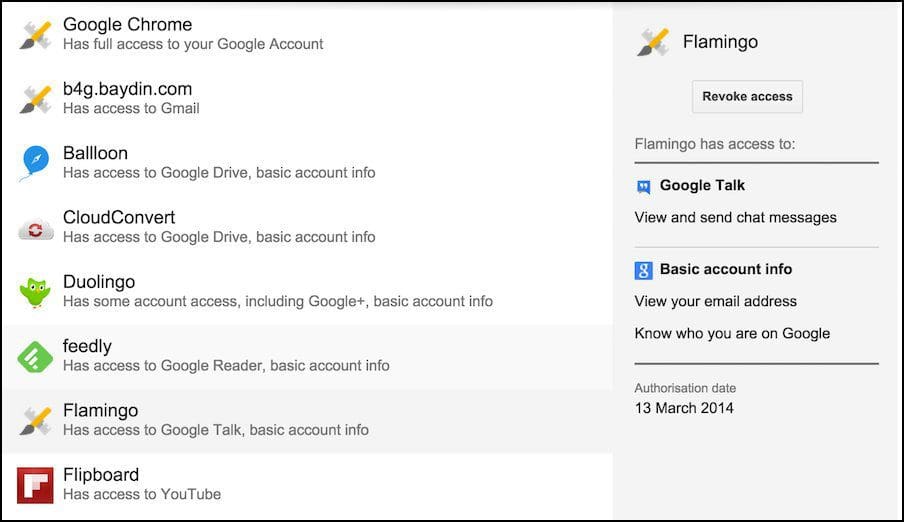Click 'Has full access to your Google Account' text

click(x=193, y=44)
